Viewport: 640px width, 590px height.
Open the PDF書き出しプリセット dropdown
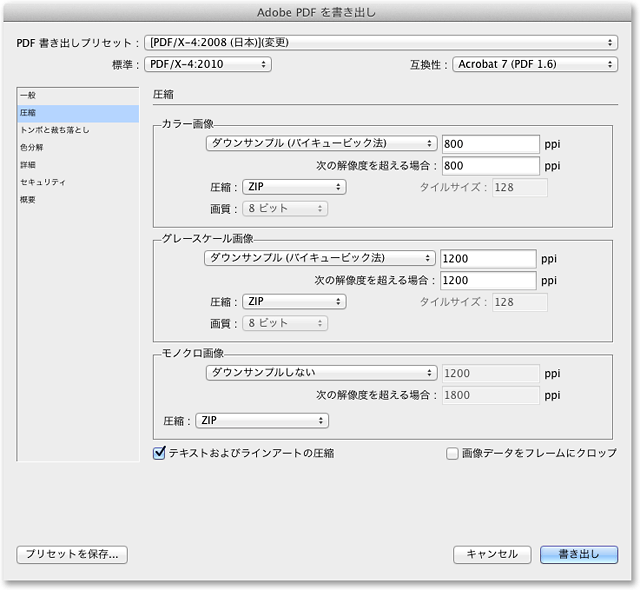click(380, 42)
